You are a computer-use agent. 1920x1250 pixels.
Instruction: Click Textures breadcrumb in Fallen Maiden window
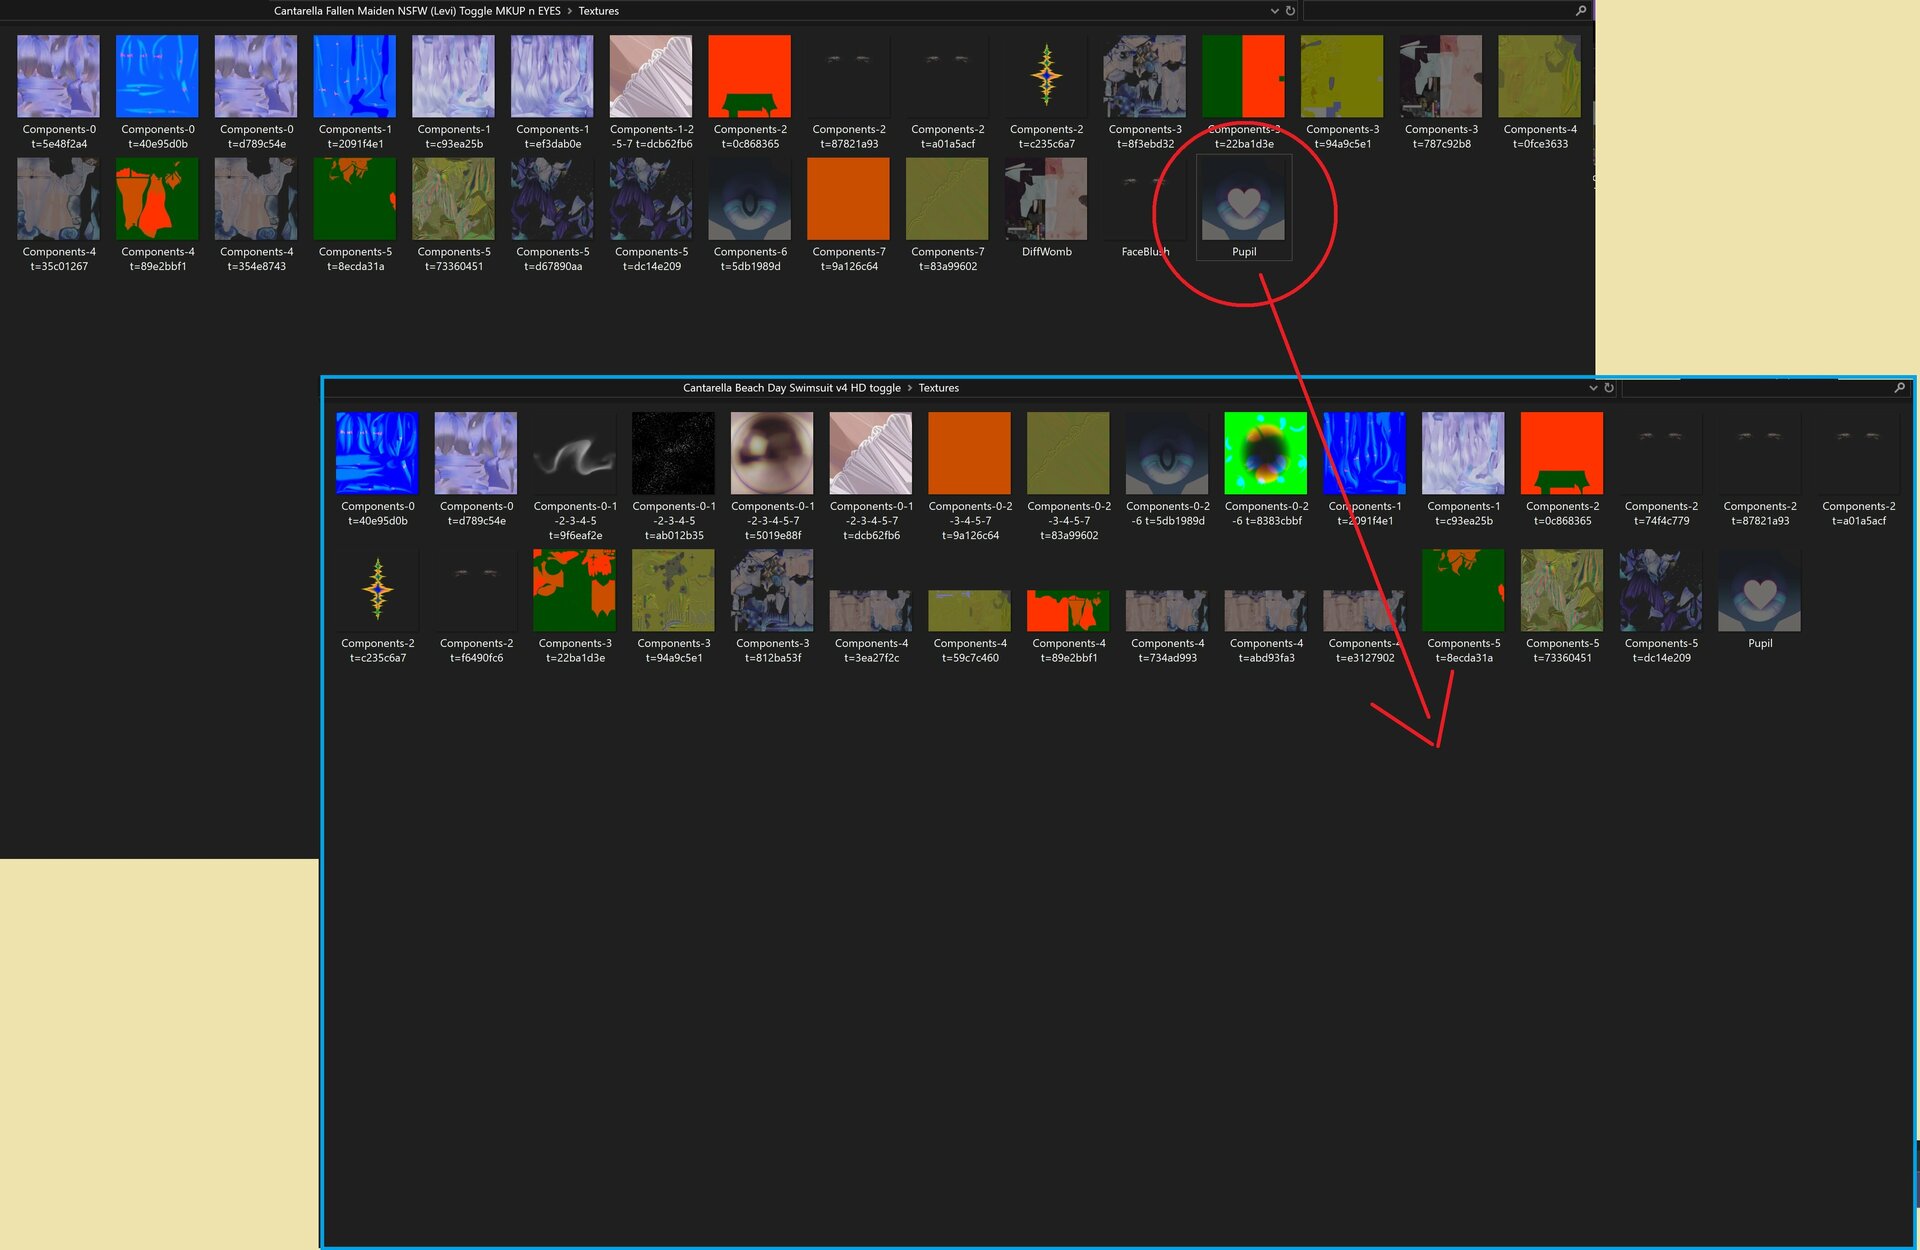pos(598,11)
